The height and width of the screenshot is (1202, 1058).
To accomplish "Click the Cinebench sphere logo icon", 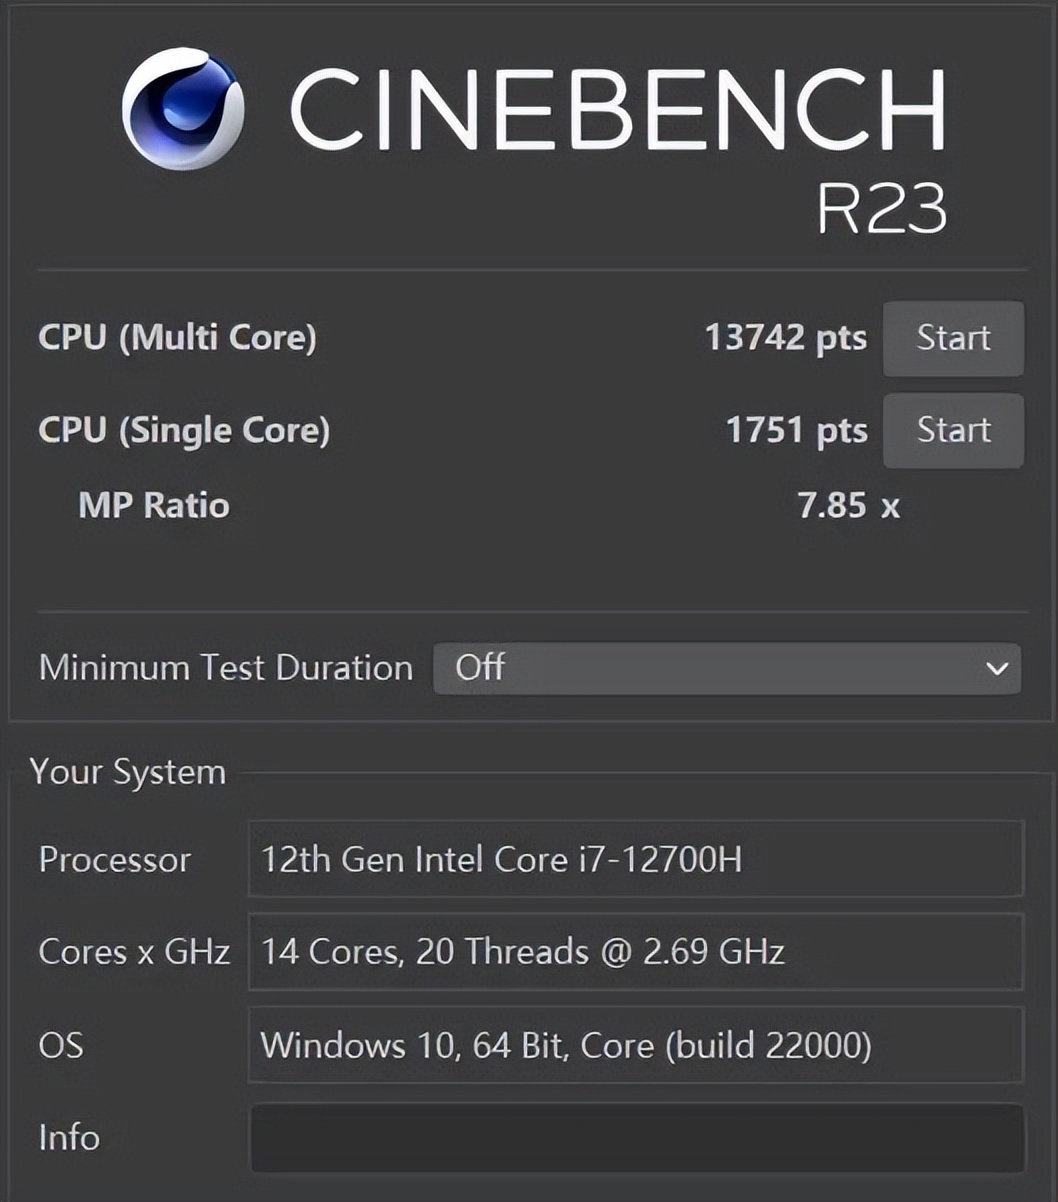I will pyautogui.click(x=183, y=109).
